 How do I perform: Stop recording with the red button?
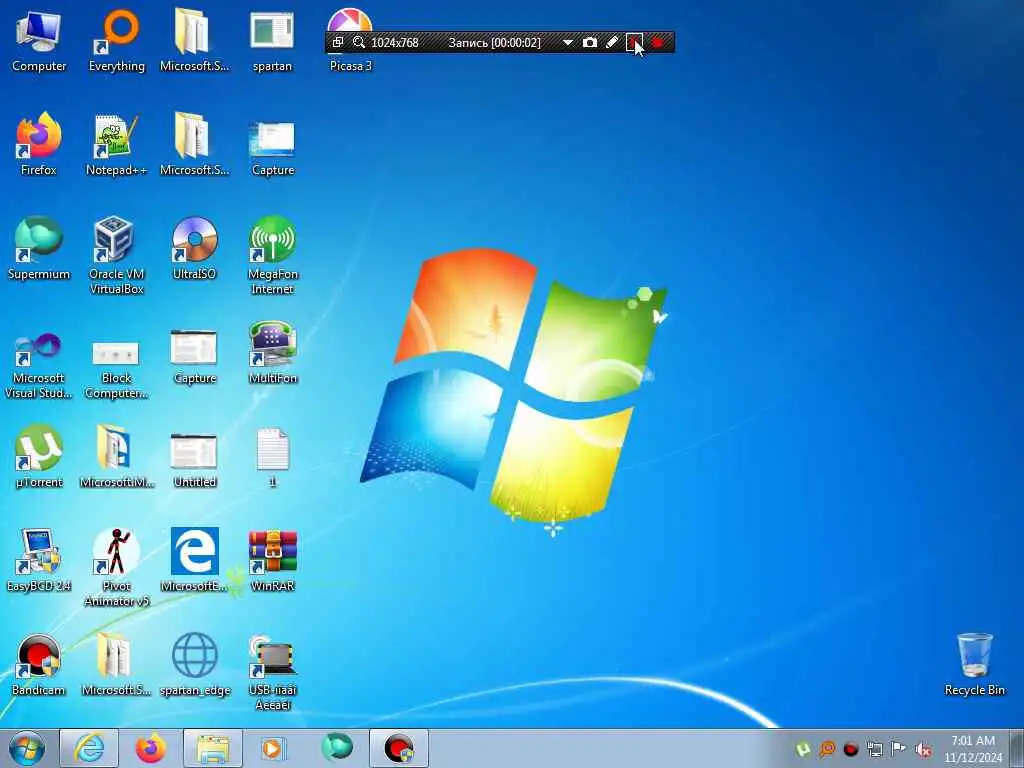tap(658, 42)
